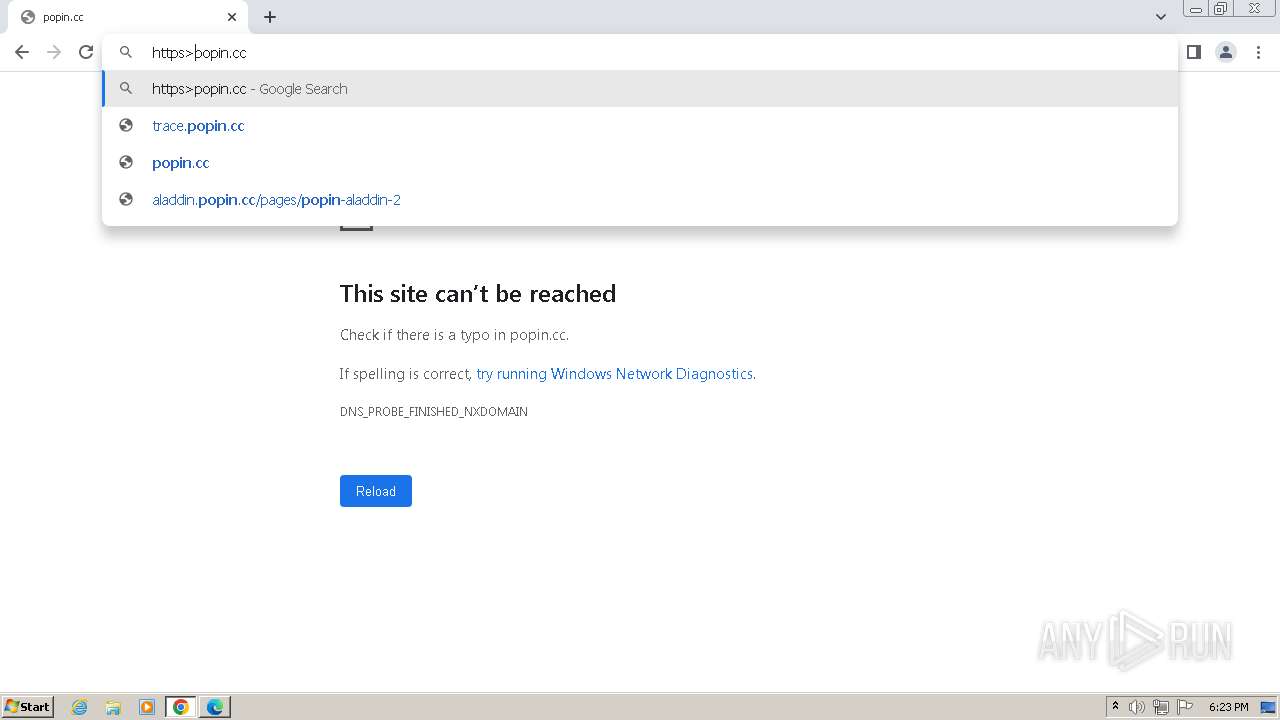The image size is (1280, 720).
Task: Click the forward navigation arrow
Action: [x=54, y=52]
